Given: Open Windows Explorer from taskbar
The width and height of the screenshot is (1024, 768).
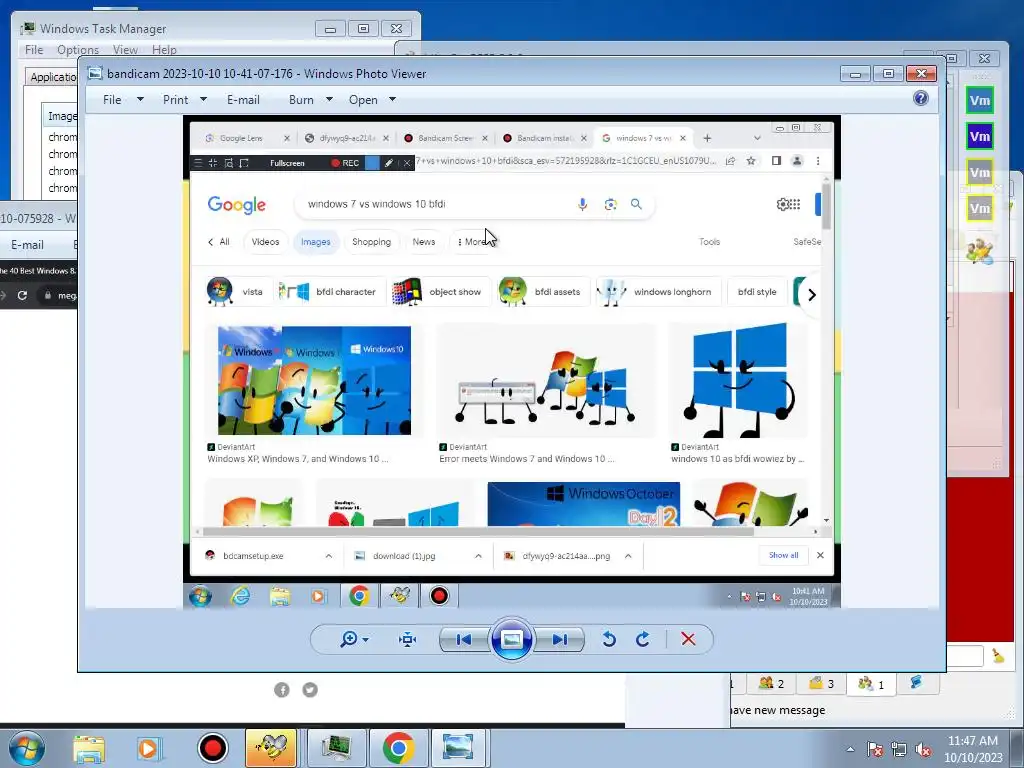Looking at the screenshot, I should pyautogui.click(x=89, y=748).
